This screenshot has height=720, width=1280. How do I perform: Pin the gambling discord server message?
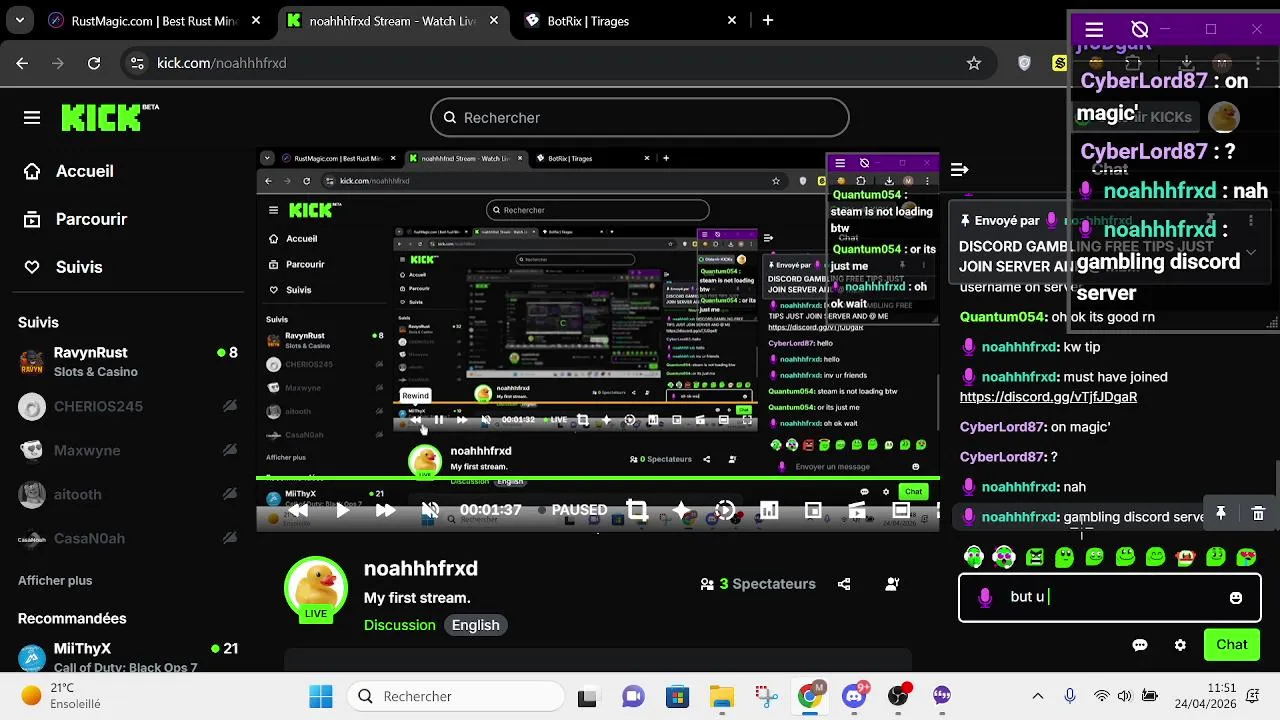[x=1221, y=513]
